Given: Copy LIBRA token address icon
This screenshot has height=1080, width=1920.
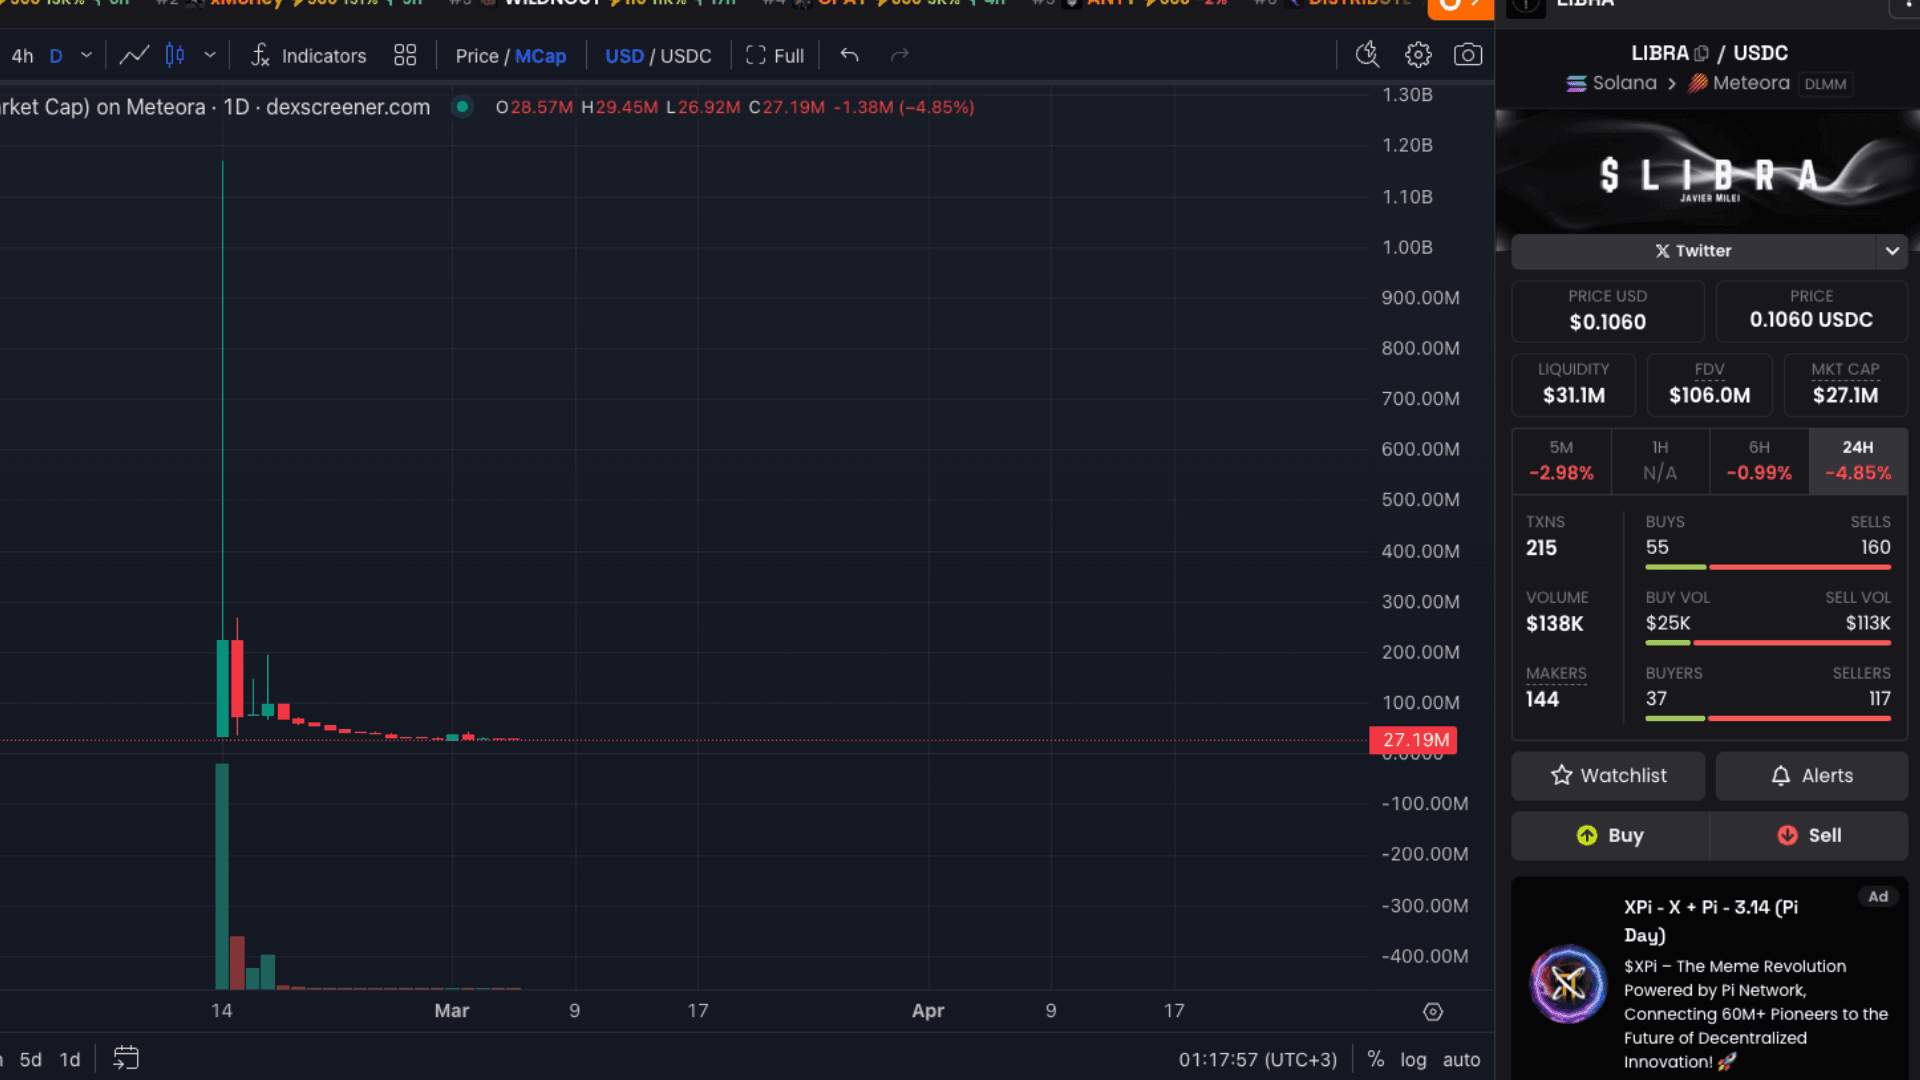Looking at the screenshot, I should tap(1701, 53).
